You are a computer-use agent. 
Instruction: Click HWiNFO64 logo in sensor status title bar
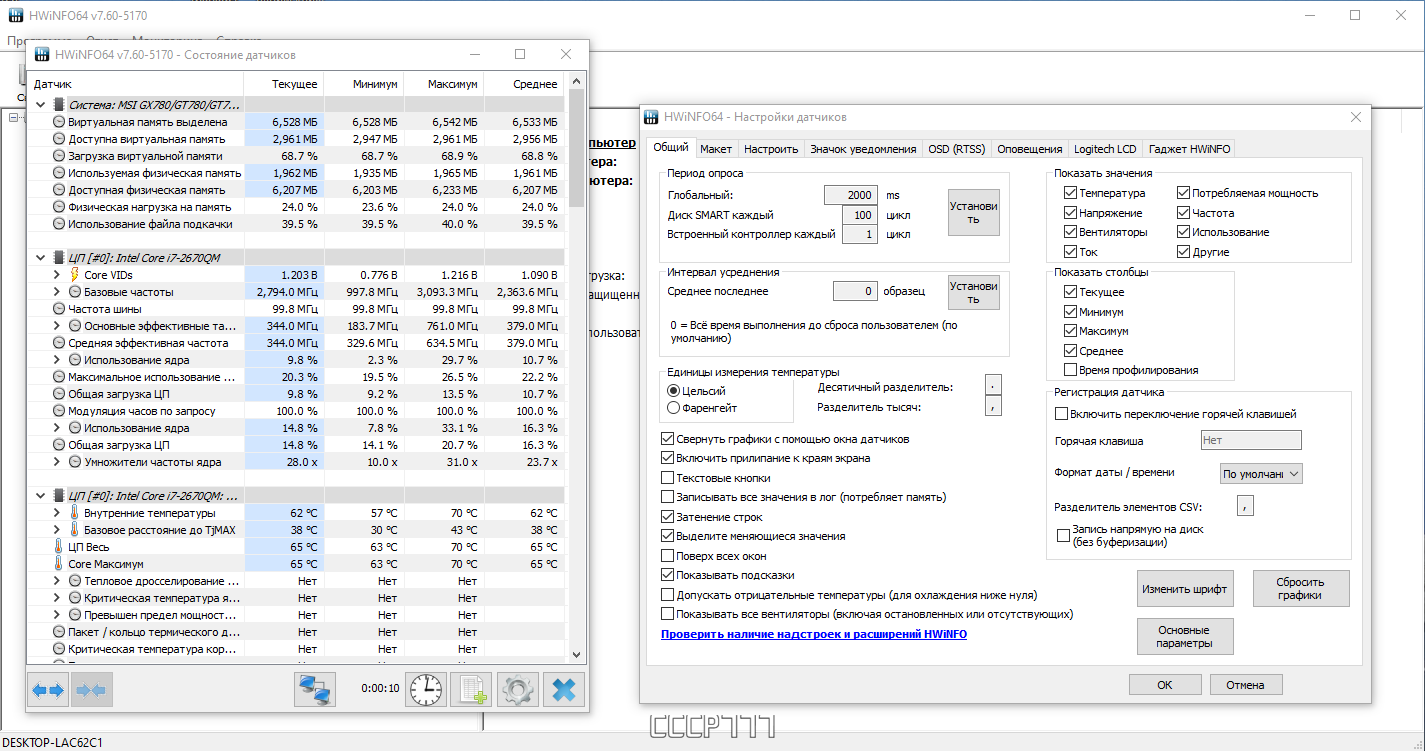point(43,54)
